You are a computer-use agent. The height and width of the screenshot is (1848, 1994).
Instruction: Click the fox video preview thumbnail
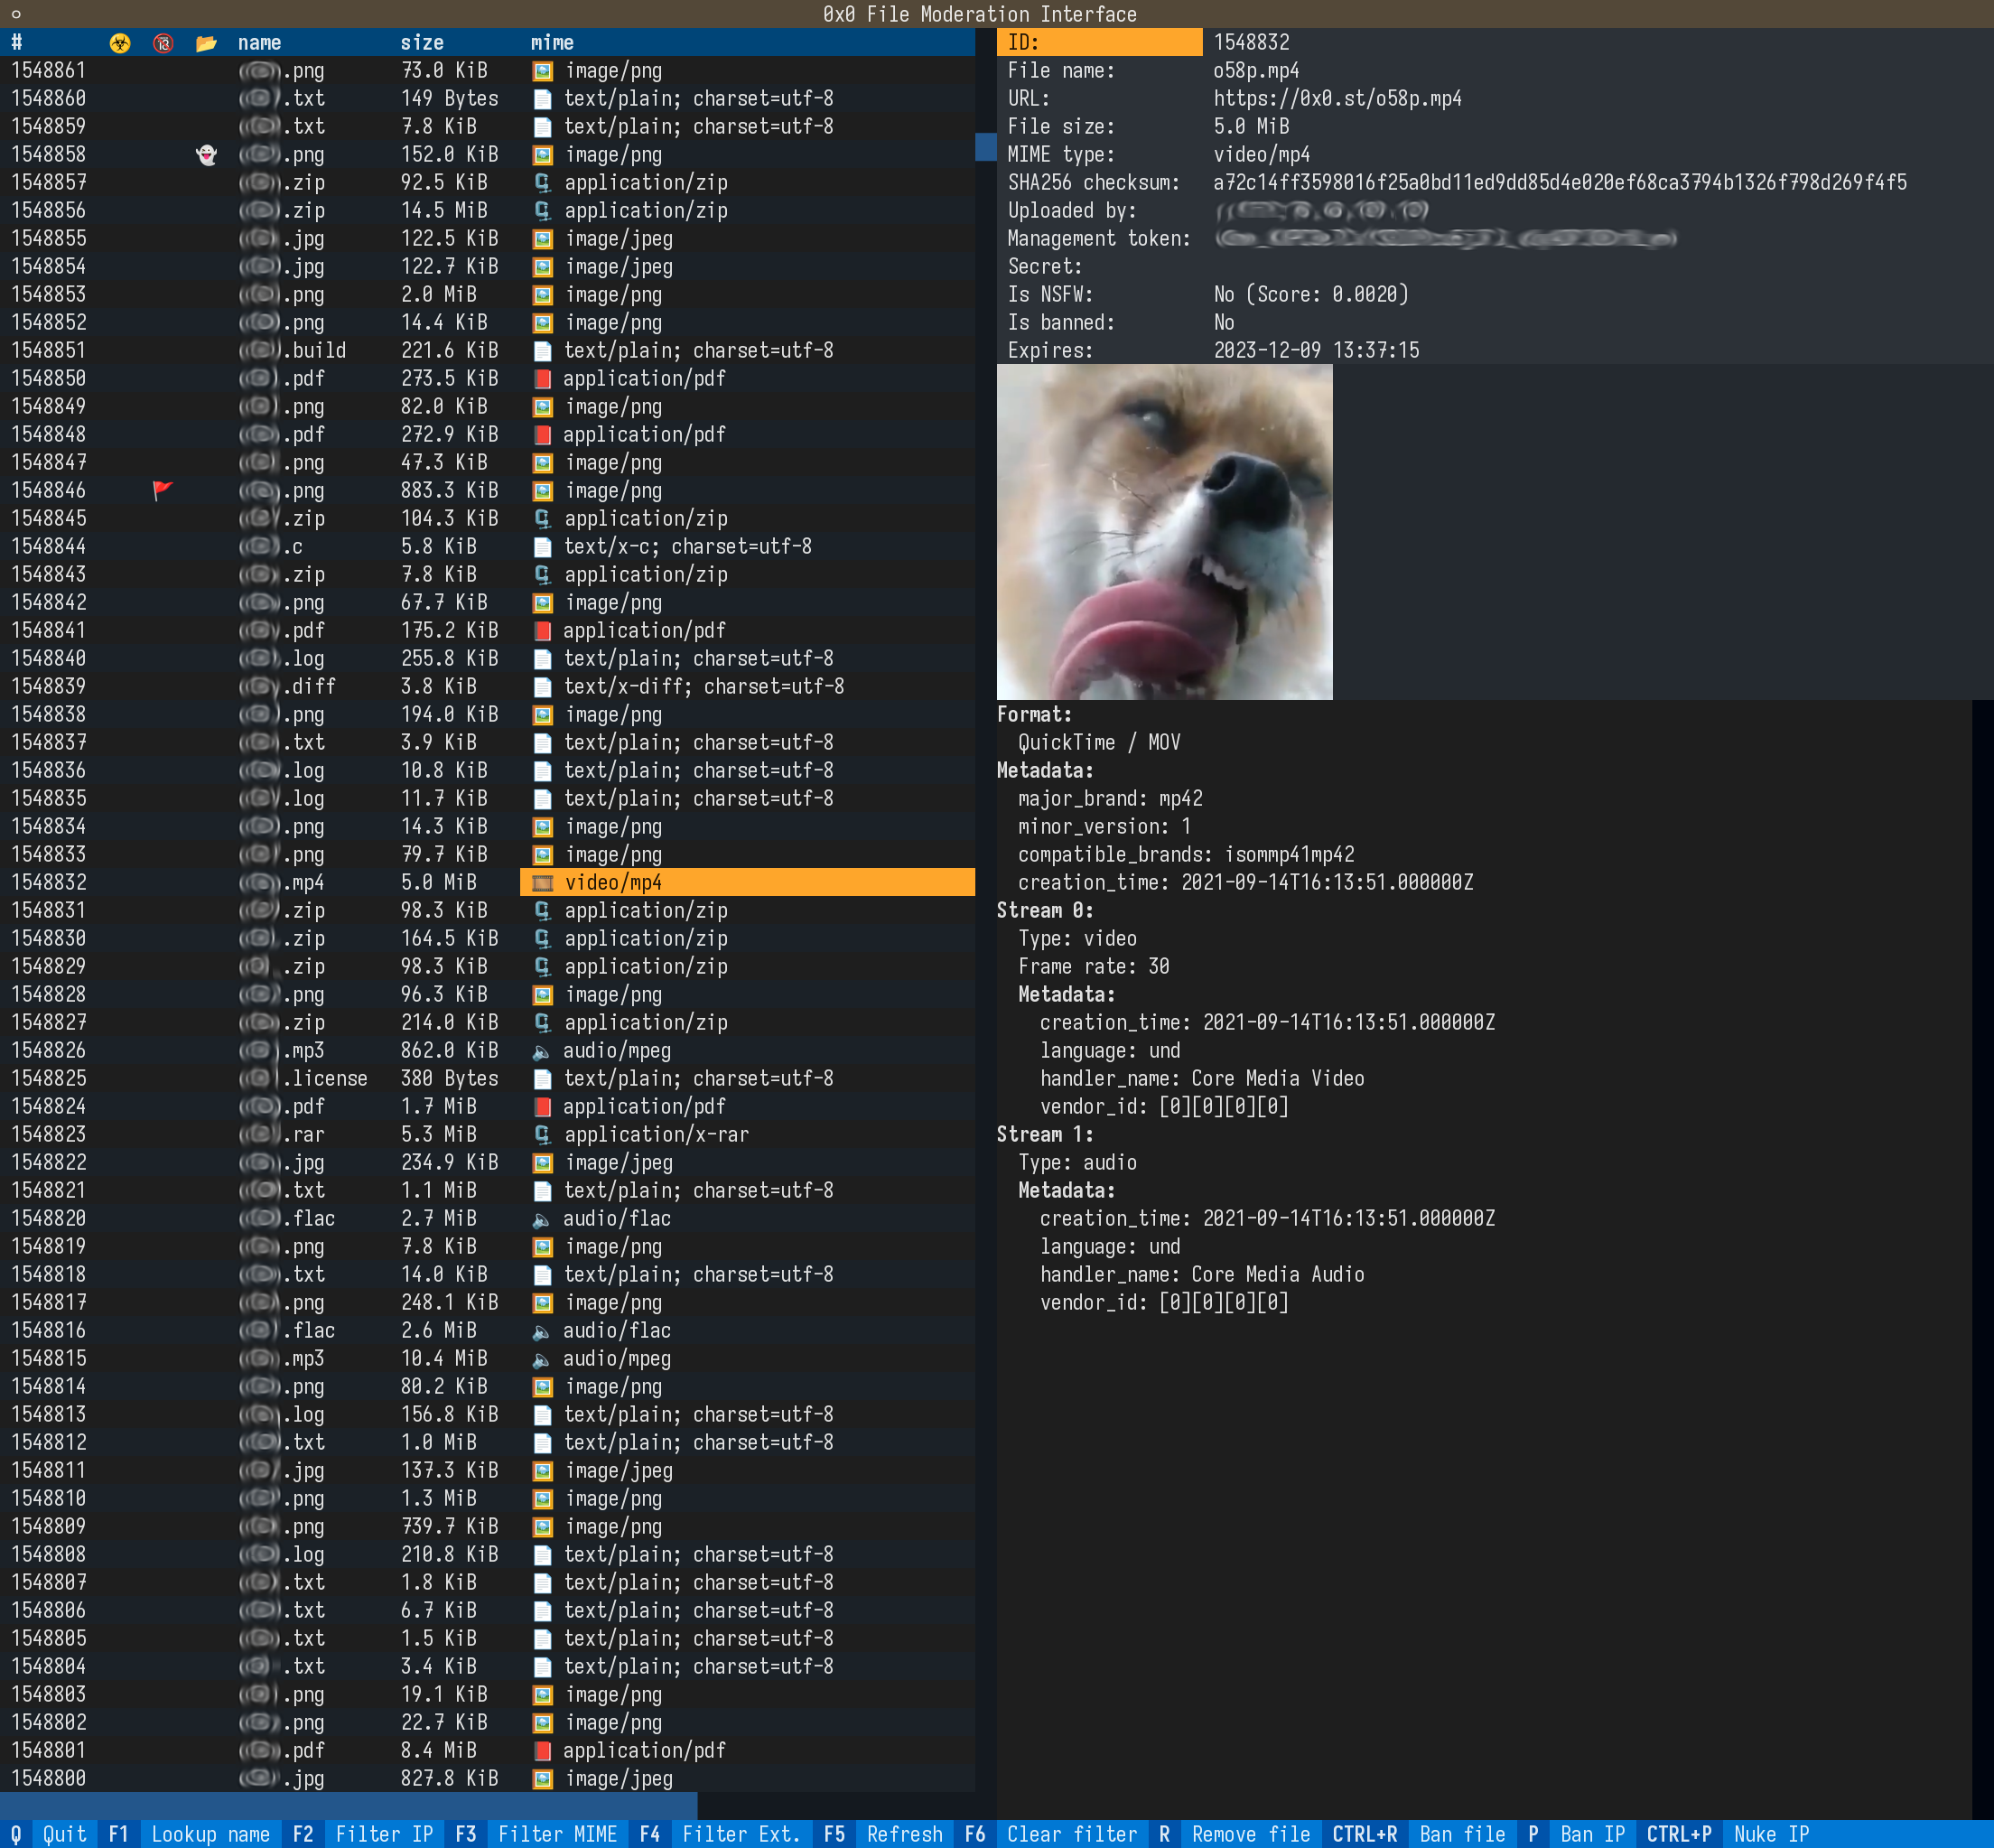1164,531
